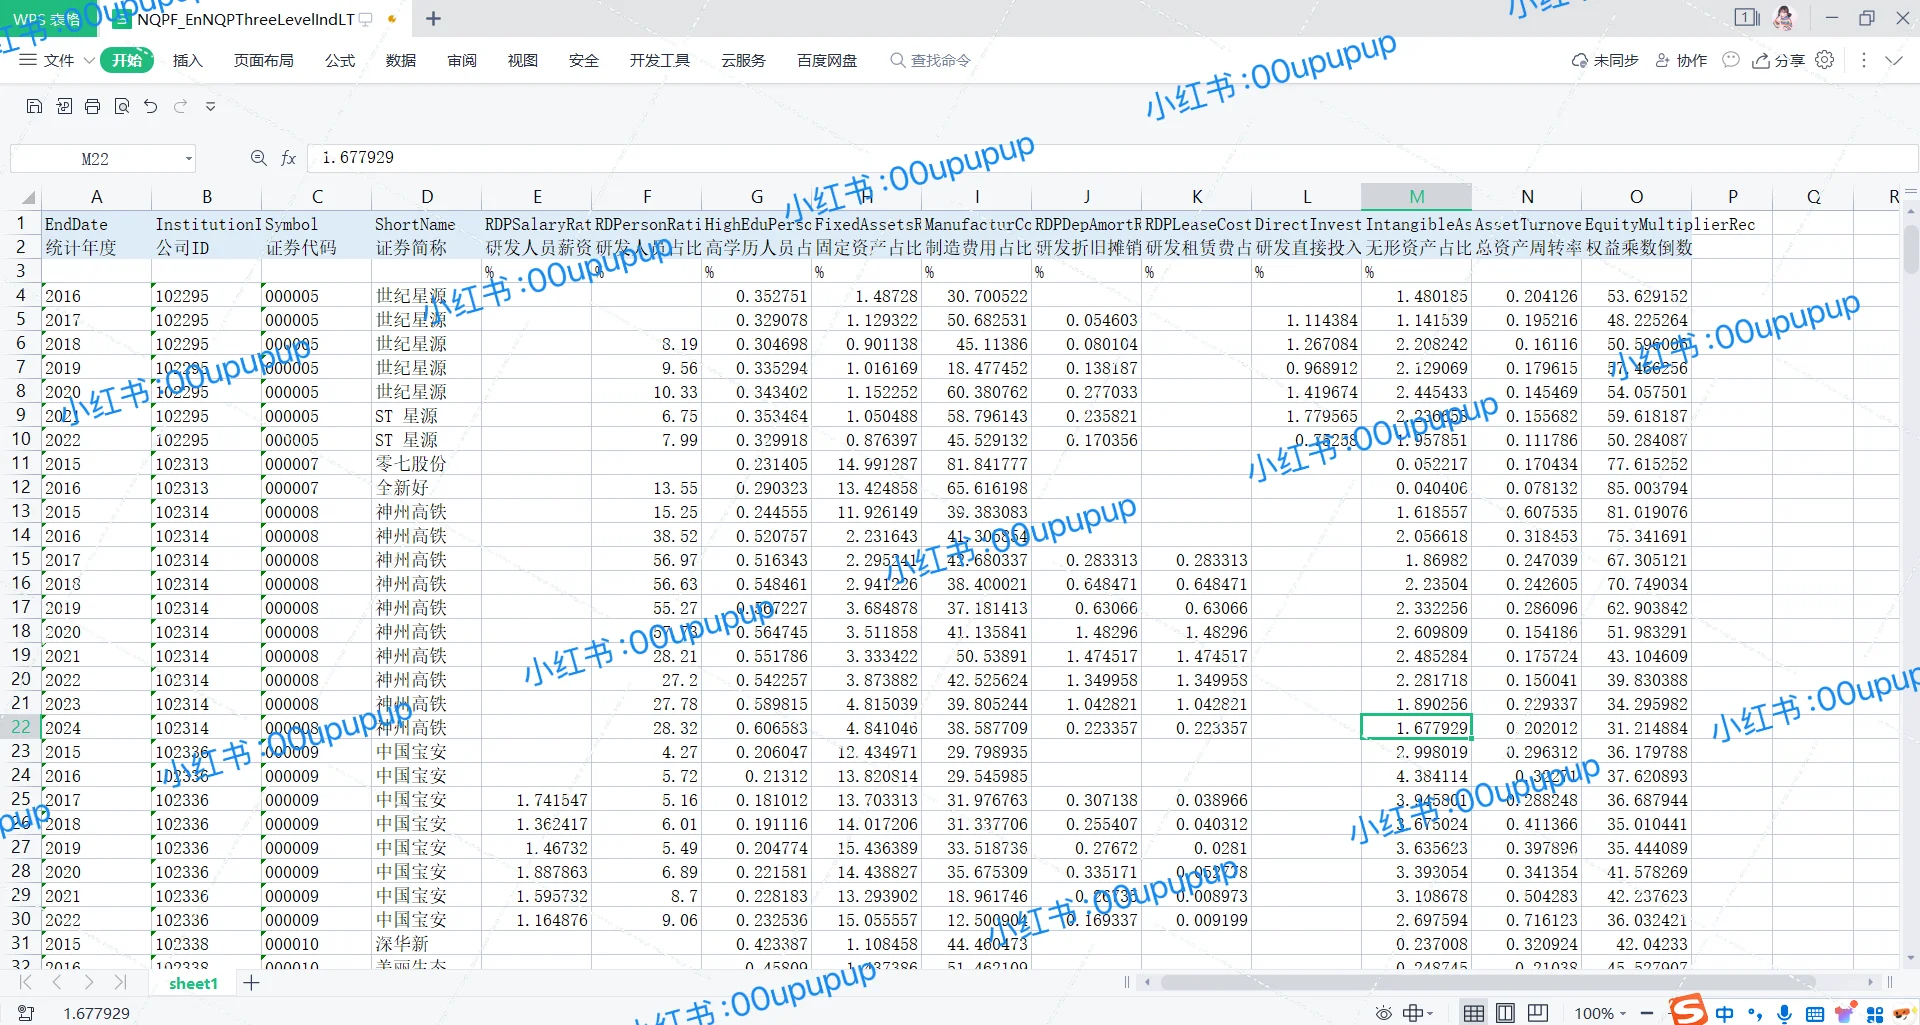Go to next sheet using navigation arrow
Viewport: 1920px width, 1025px height.
89,983
